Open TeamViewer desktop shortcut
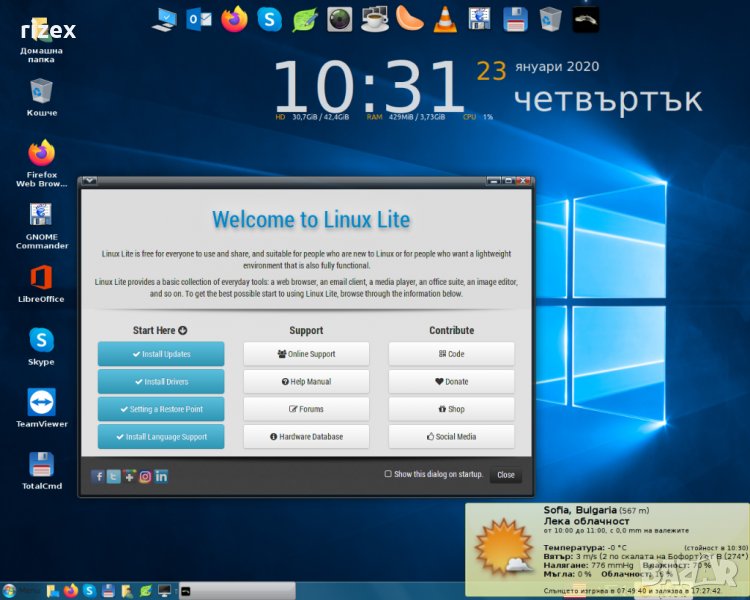750x600 pixels. [41, 402]
